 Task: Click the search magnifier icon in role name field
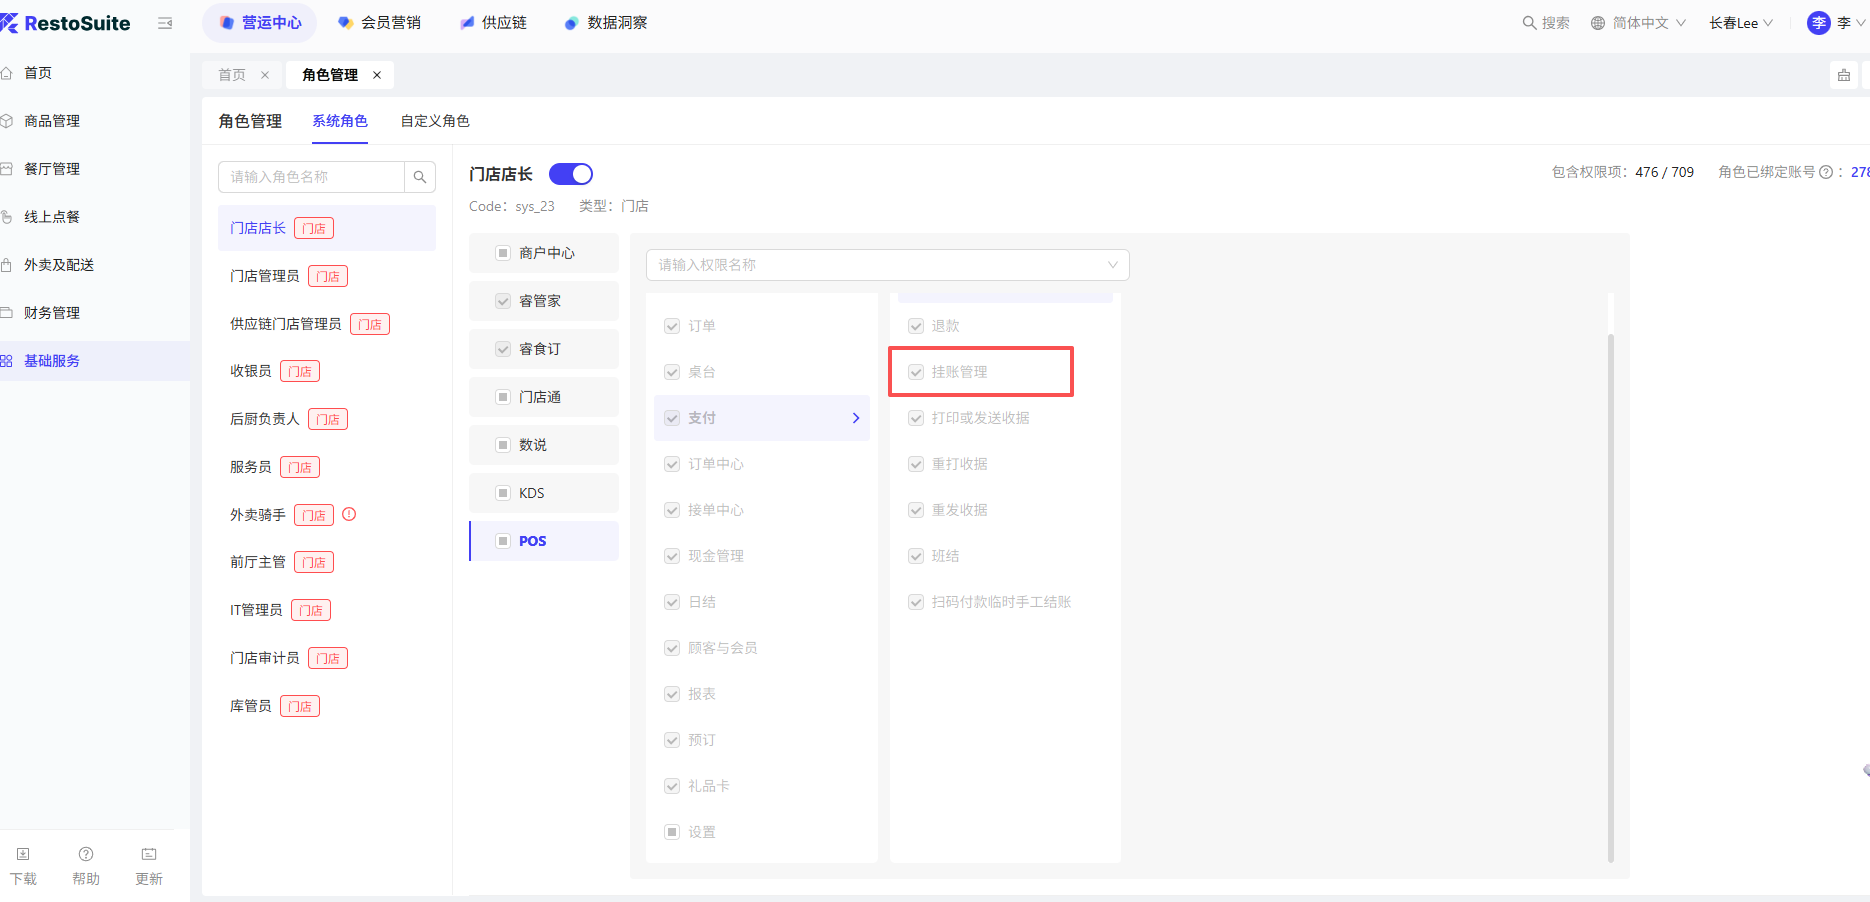click(x=420, y=177)
